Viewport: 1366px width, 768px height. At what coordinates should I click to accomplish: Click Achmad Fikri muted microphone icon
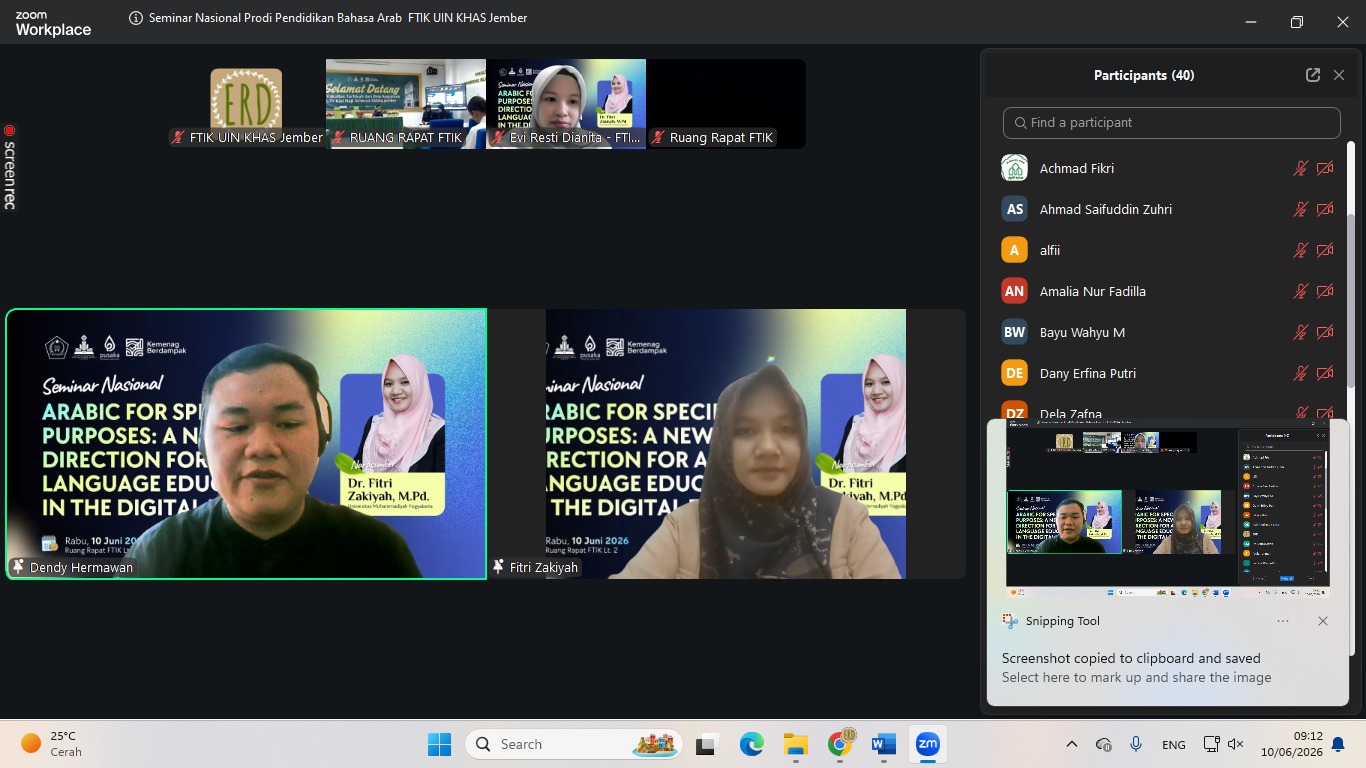click(x=1301, y=168)
